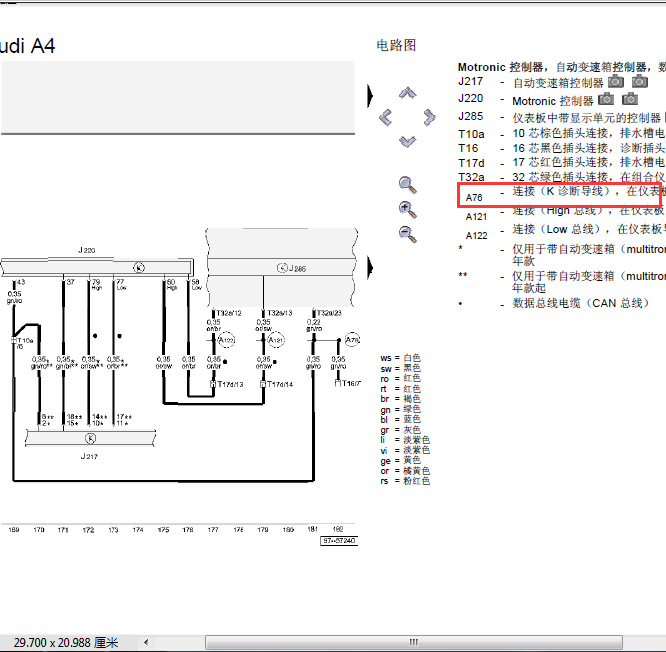Select the gn = 绿色 color code
The height and width of the screenshot is (652, 666).
click(x=400, y=409)
